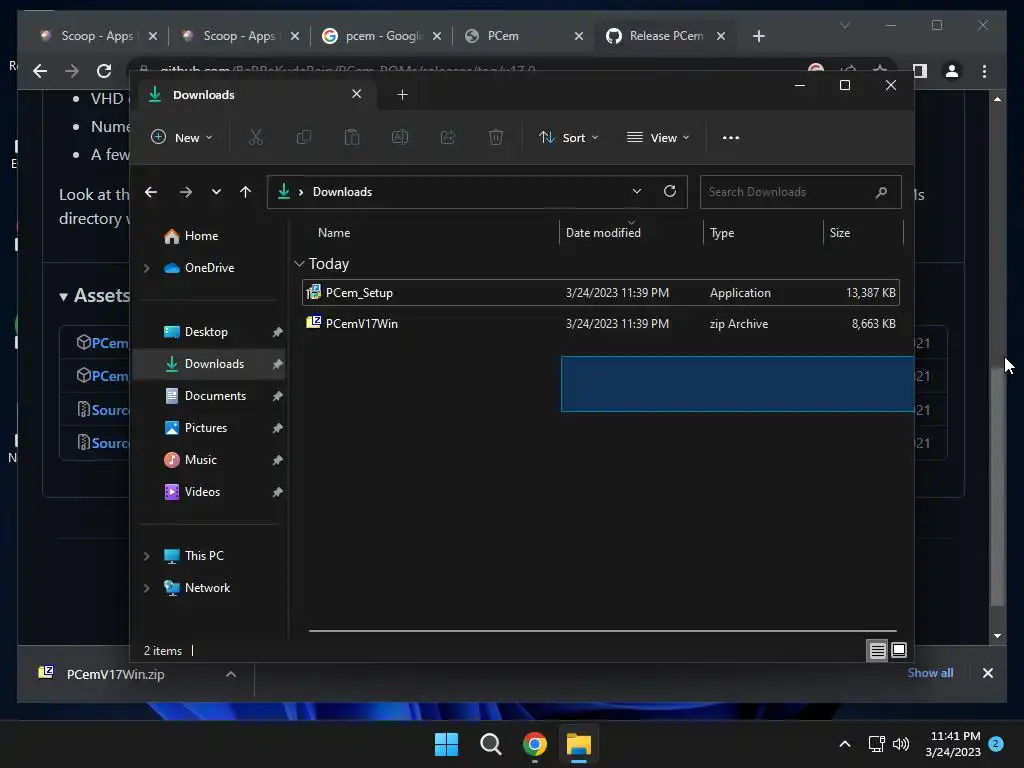
Task: Open recent locations dropdown arrow
Action: click(x=216, y=192)
